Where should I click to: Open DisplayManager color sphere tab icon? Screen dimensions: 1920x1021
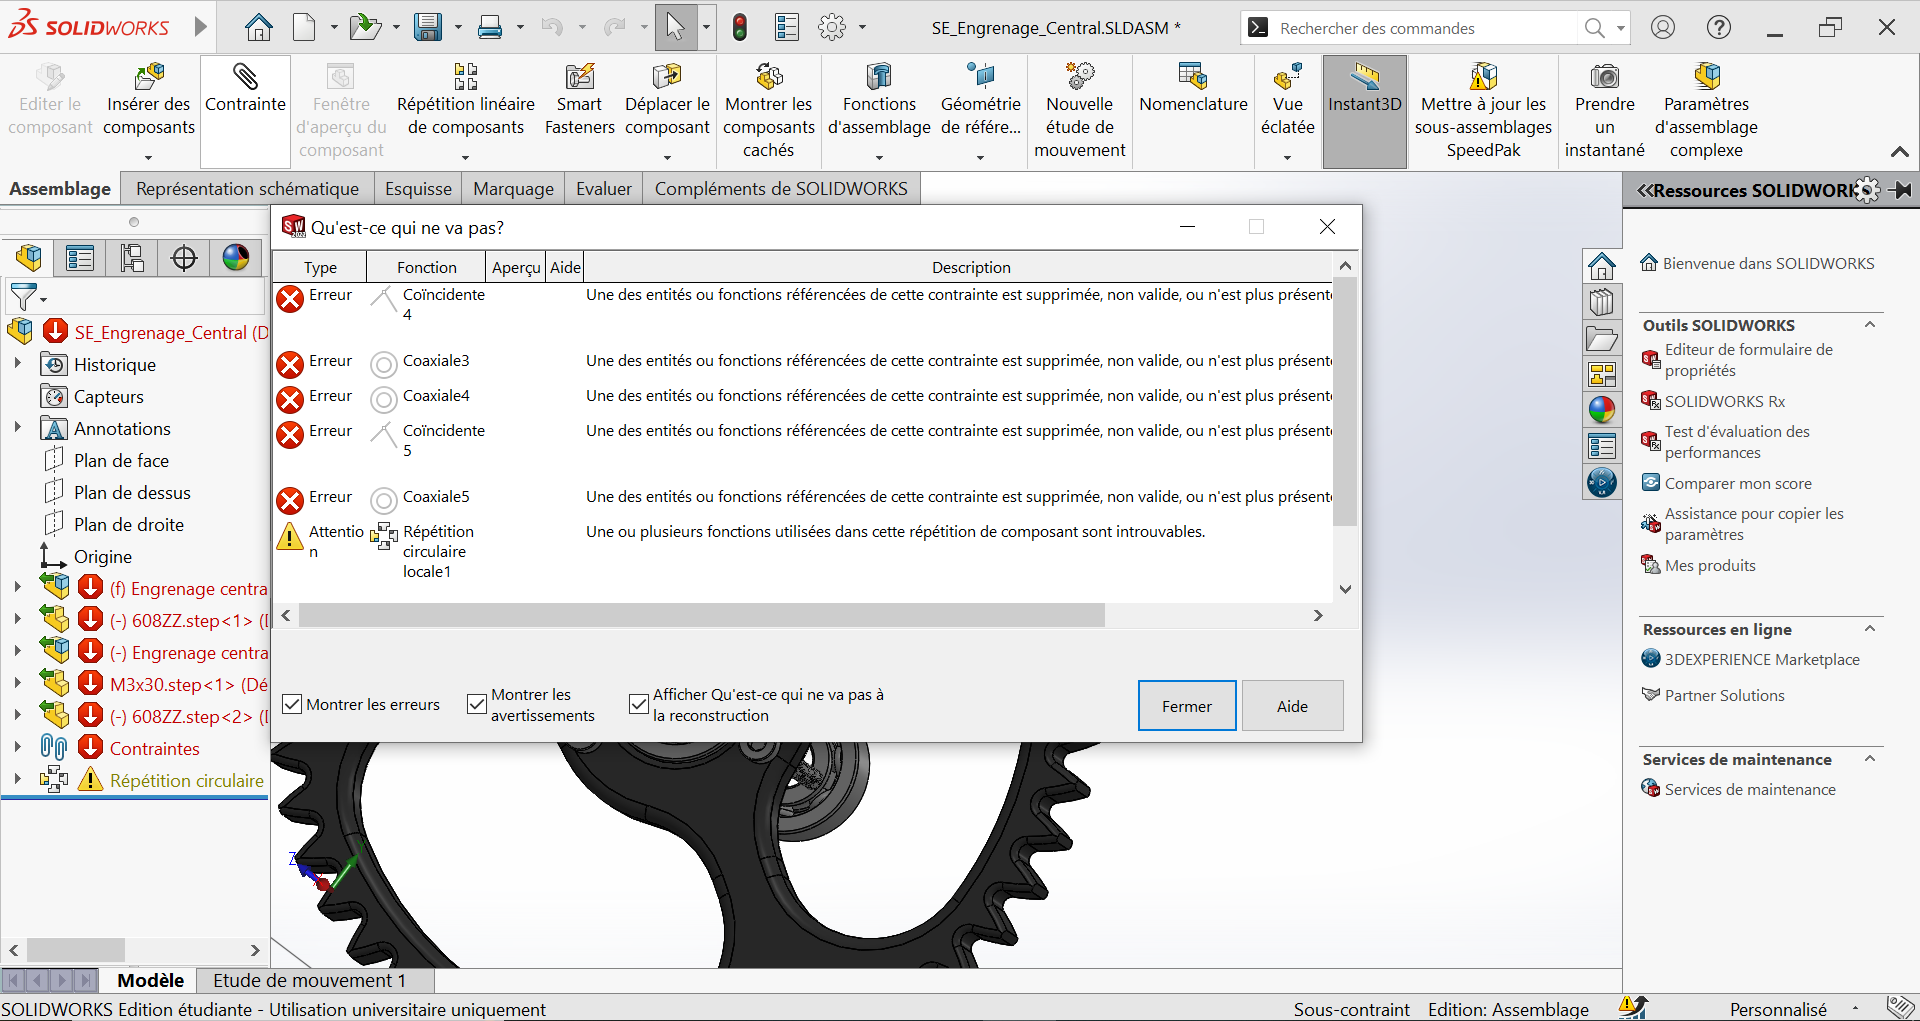tap(236, 258)
